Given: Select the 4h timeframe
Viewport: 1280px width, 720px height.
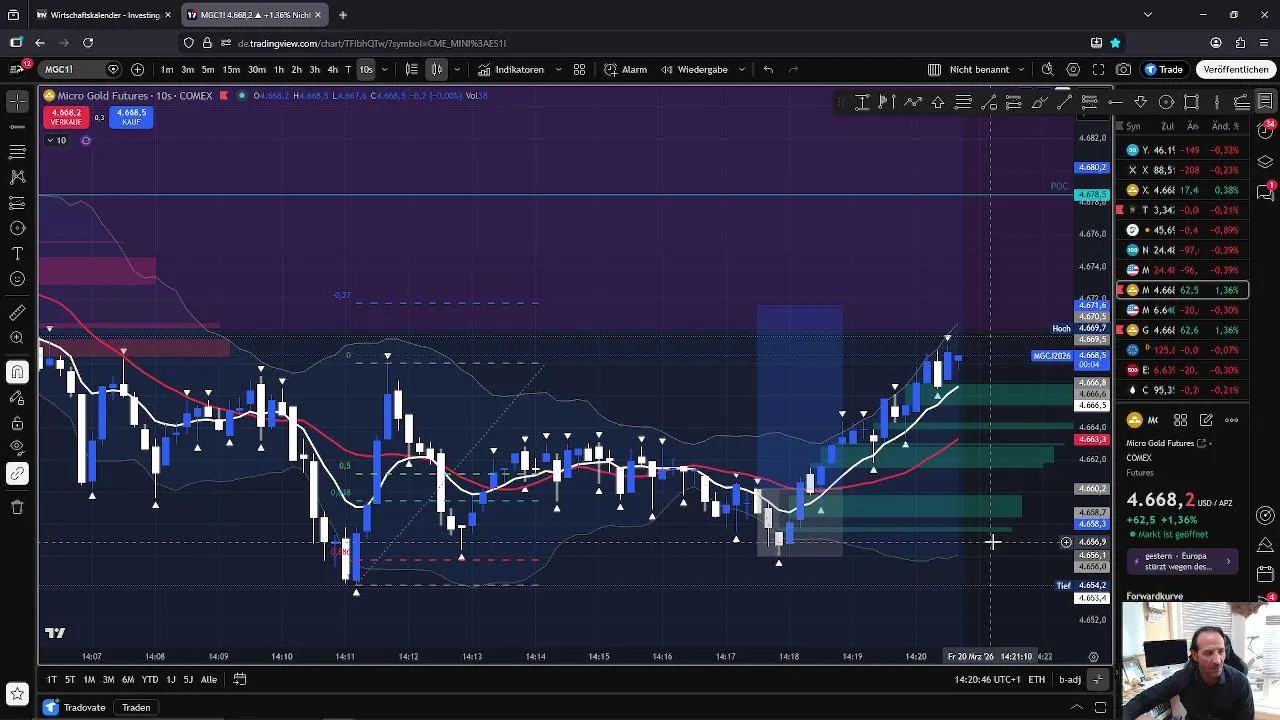Looking at the screenshot, I should [332, 69].
